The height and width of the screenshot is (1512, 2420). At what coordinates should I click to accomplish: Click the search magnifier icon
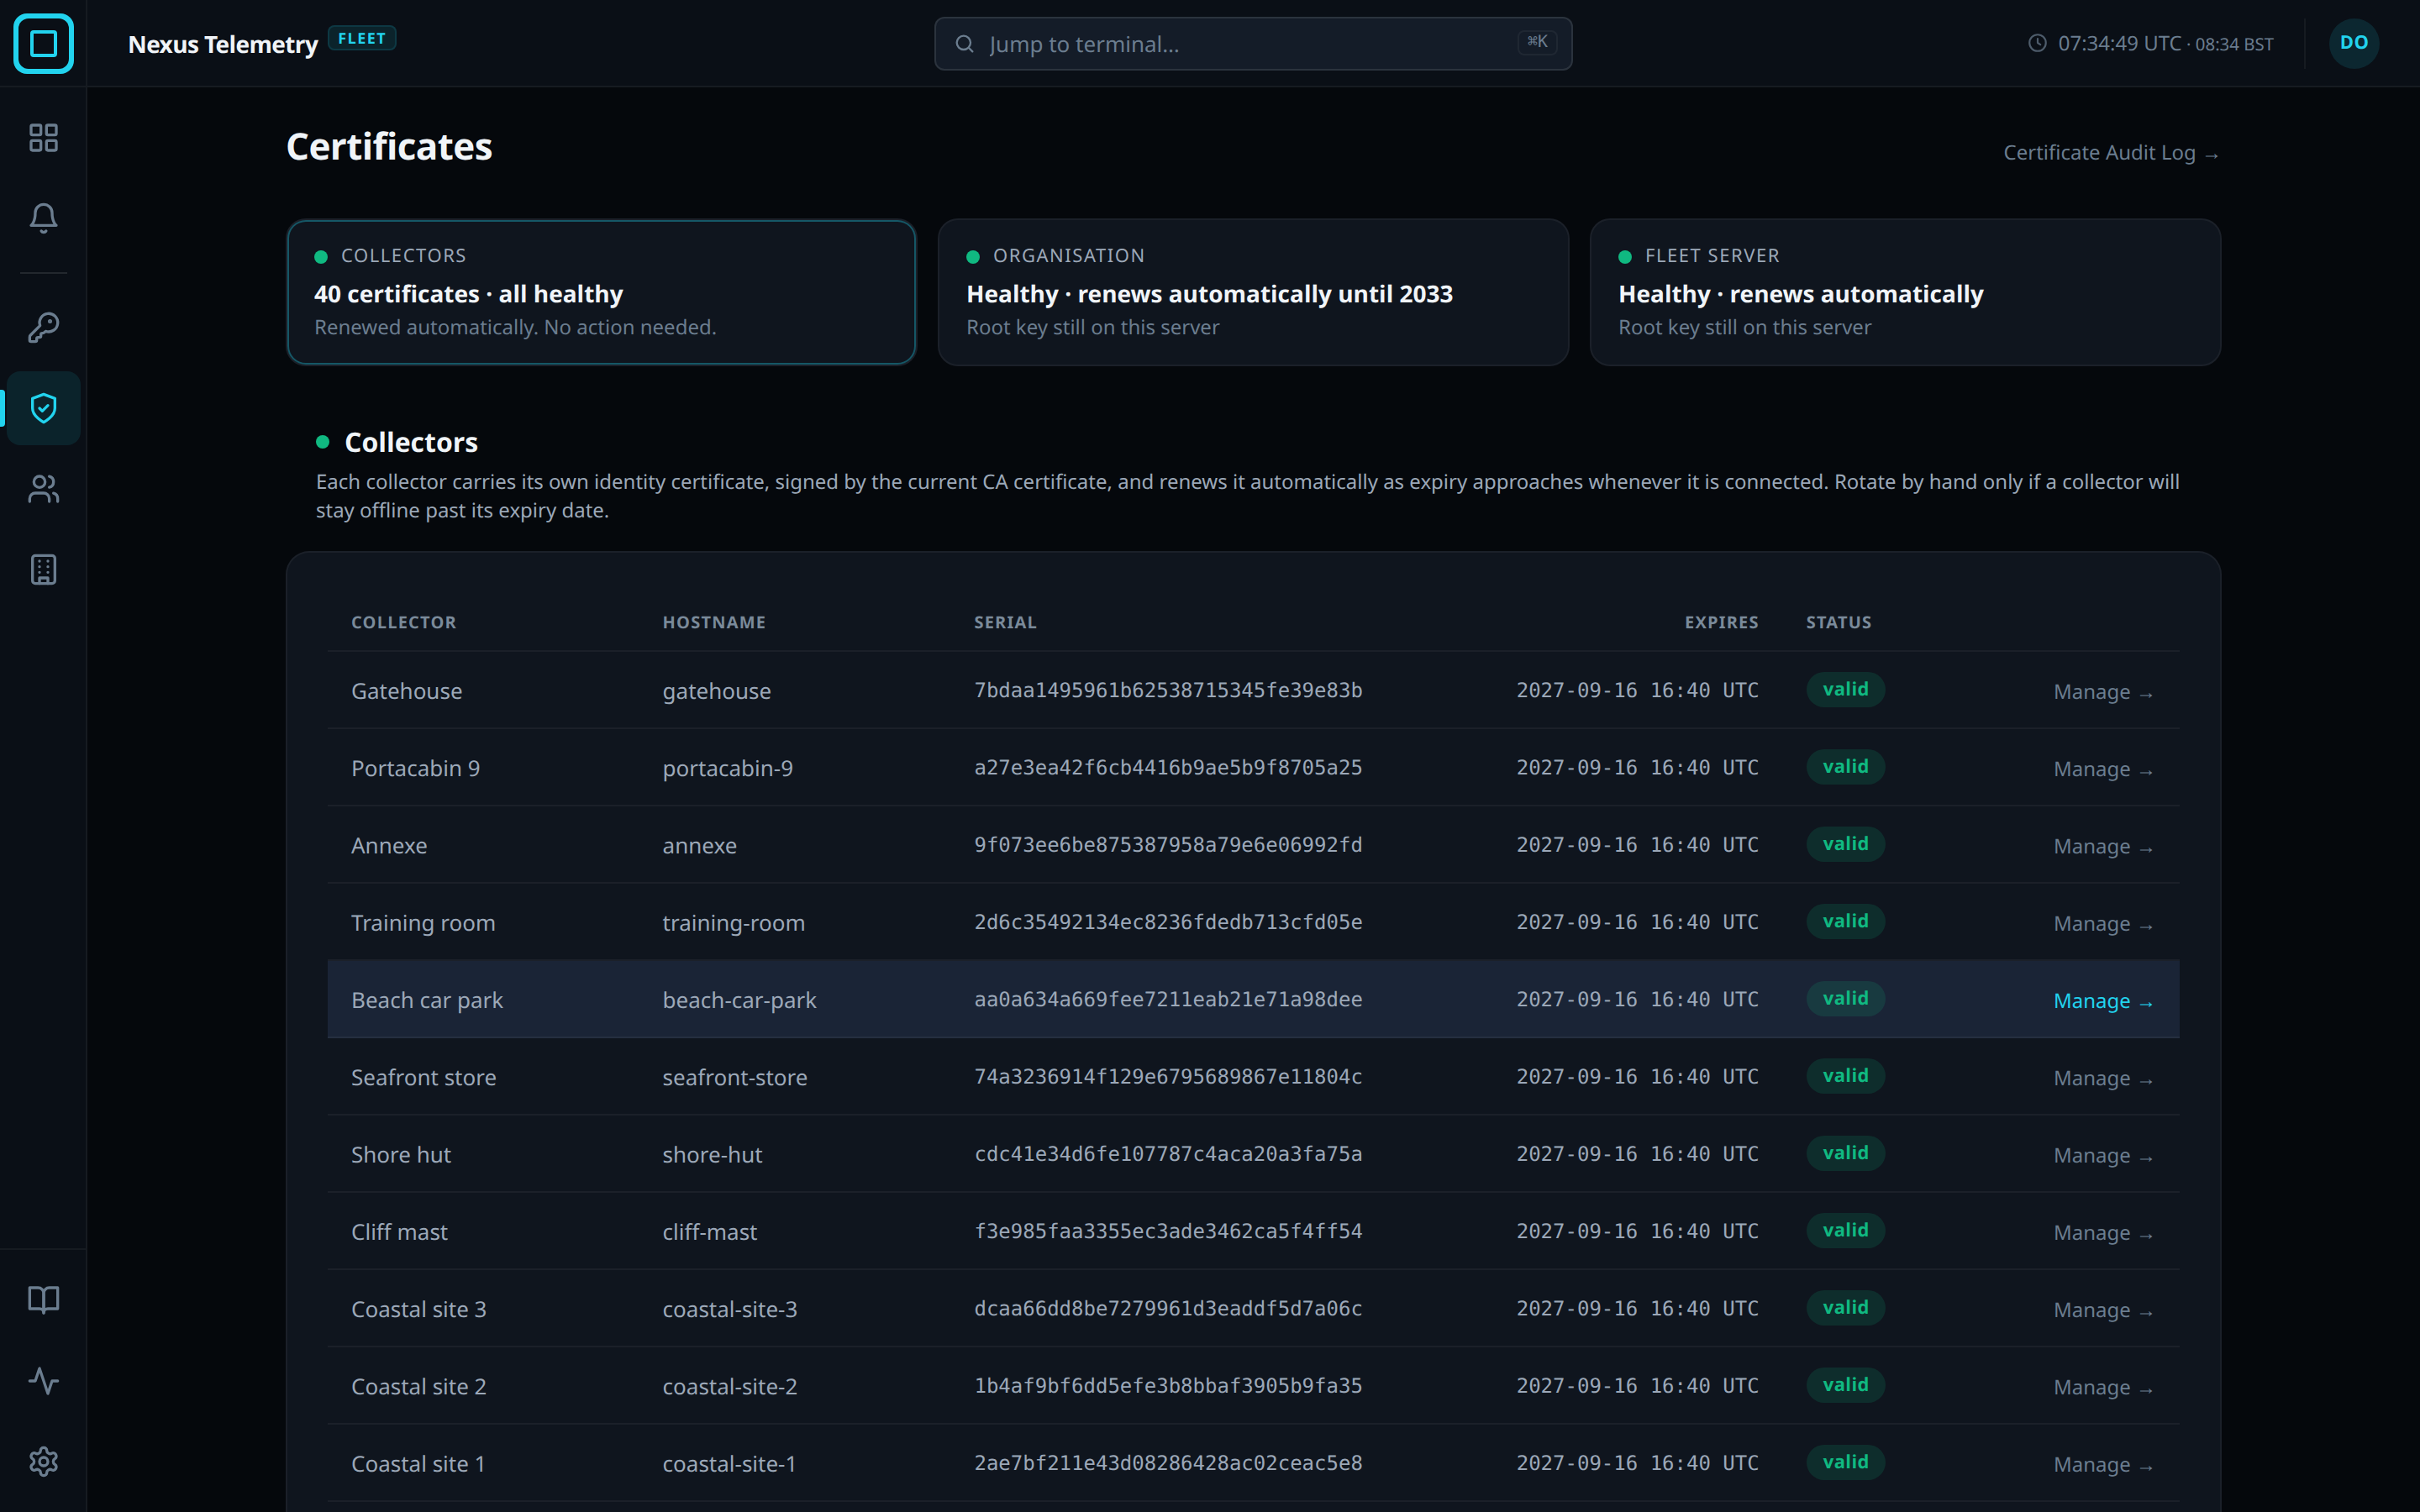tap(964, 44)
